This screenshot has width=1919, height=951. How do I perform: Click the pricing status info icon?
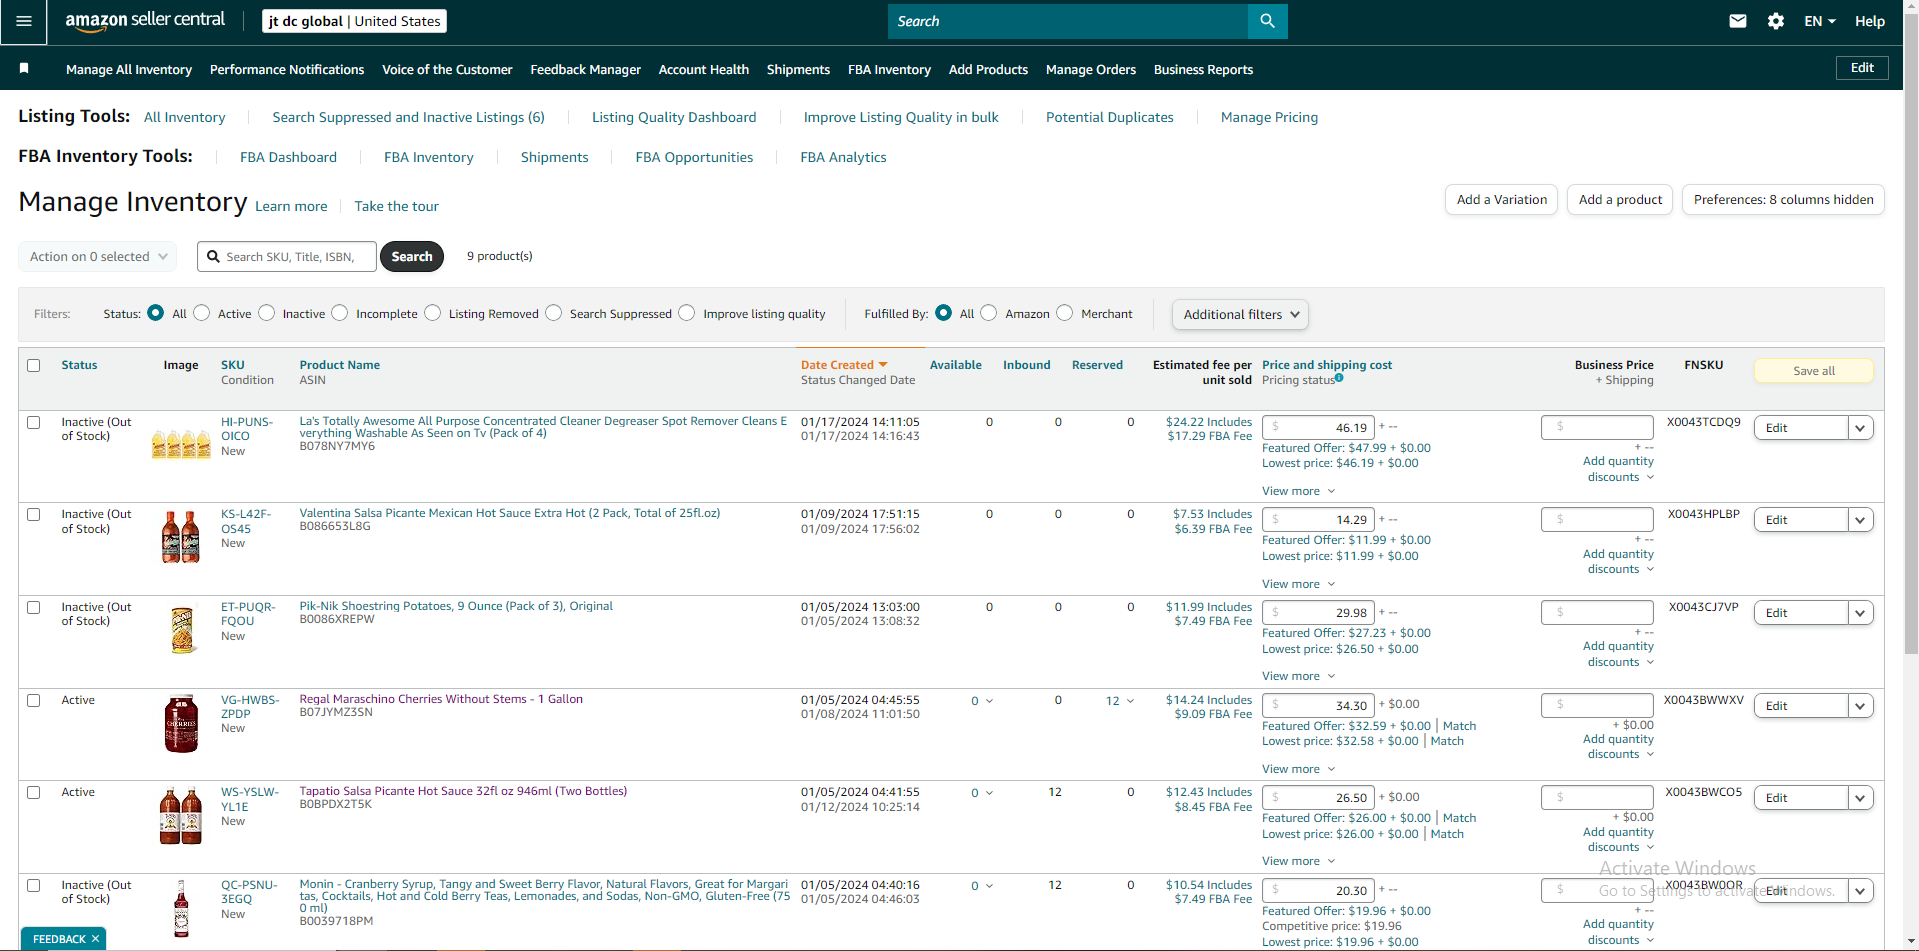[x=1339, y=378]
